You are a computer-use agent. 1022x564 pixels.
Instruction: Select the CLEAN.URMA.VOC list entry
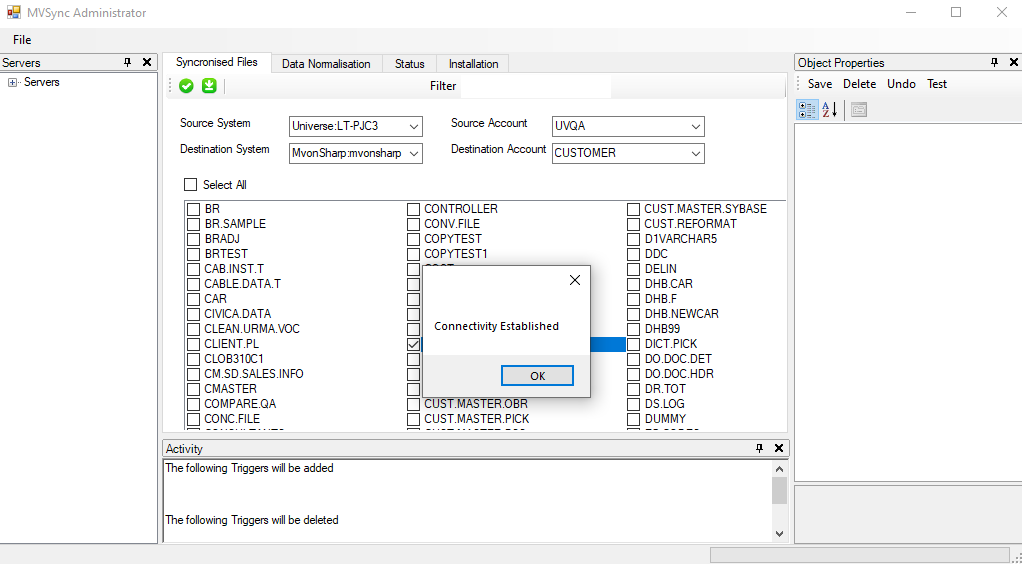[252, 329]
